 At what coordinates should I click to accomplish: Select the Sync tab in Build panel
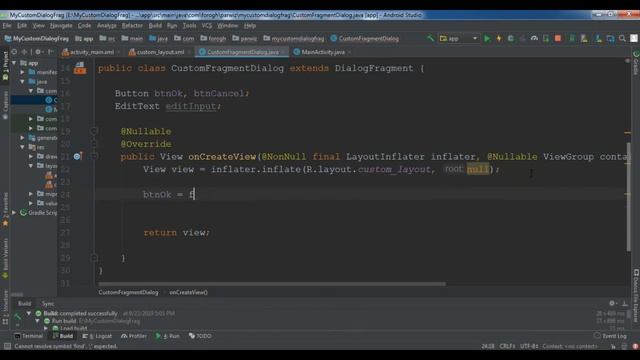(x=48, y=303)
